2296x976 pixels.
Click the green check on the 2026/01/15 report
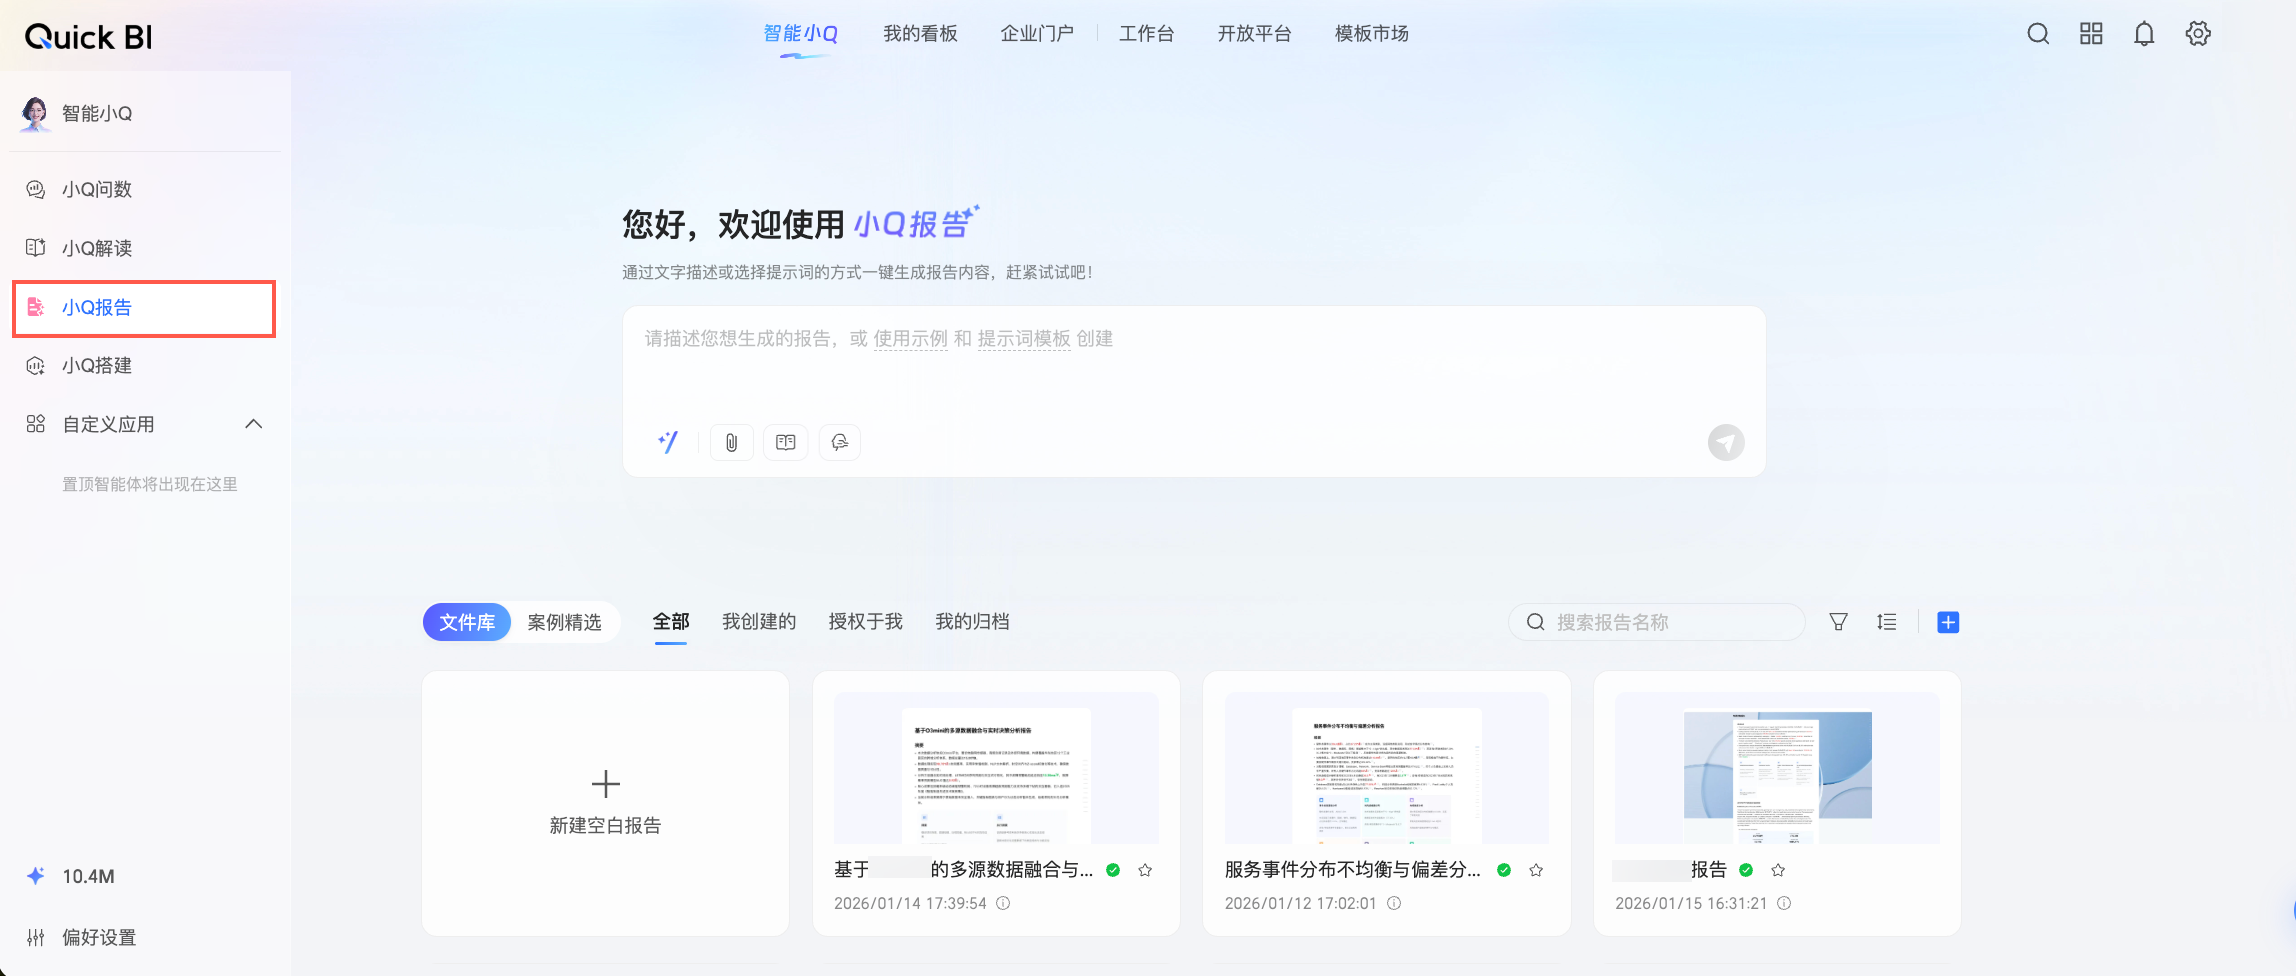1746,870
